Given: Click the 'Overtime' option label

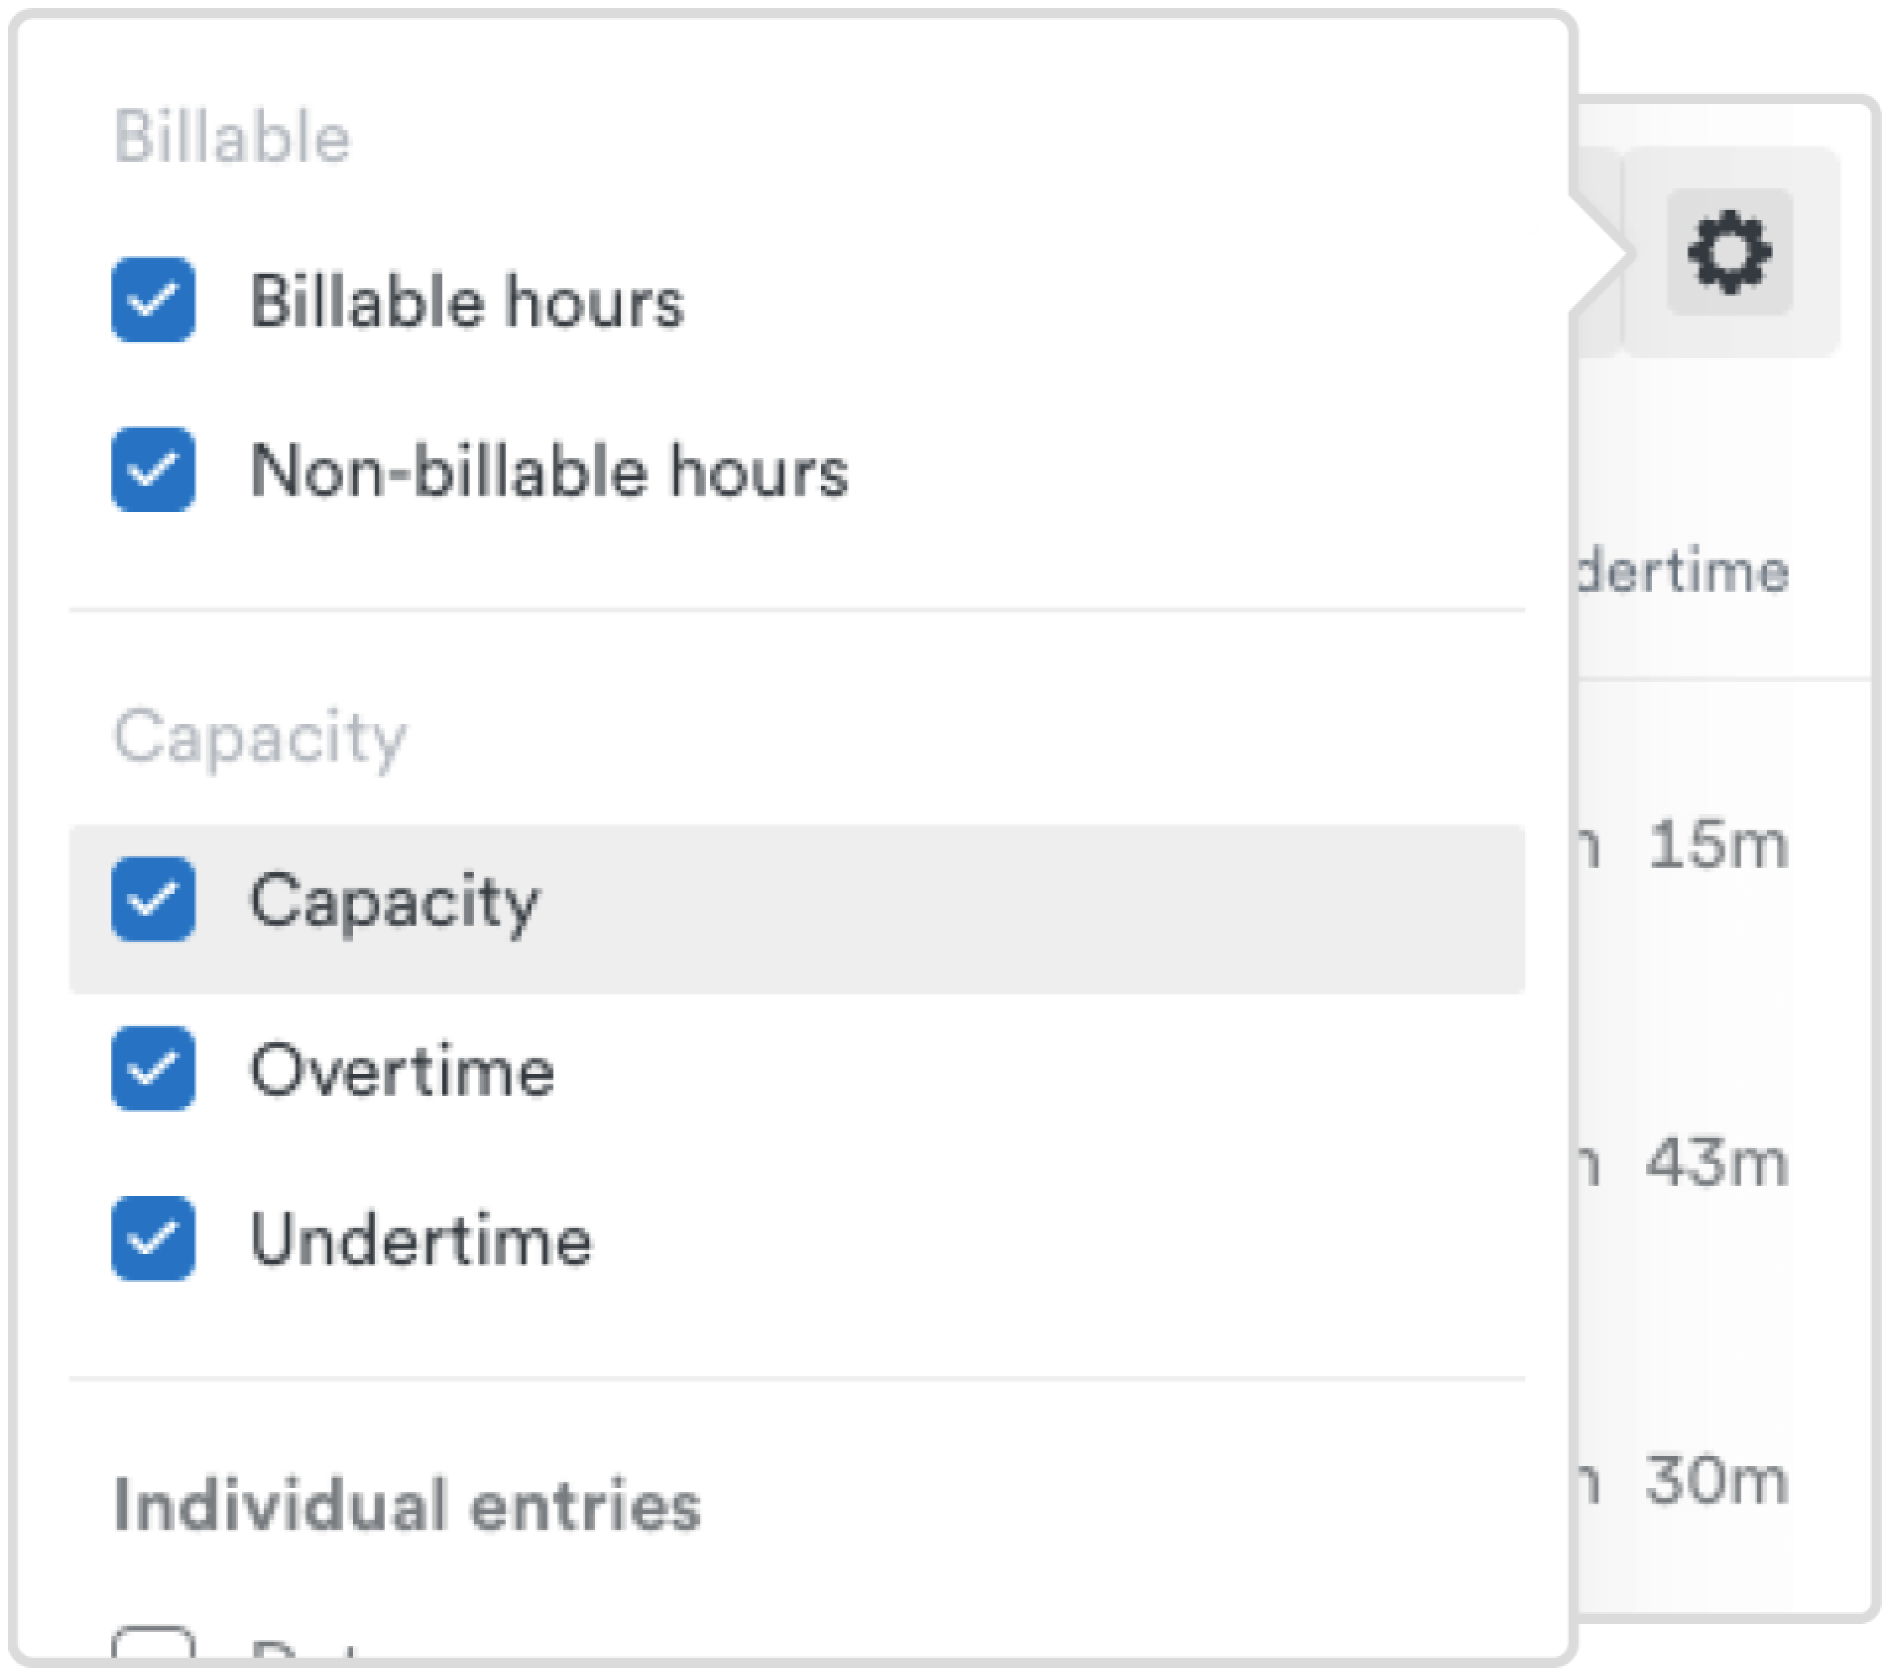Looking at the screenshot, I should (x=402, y=1070).
